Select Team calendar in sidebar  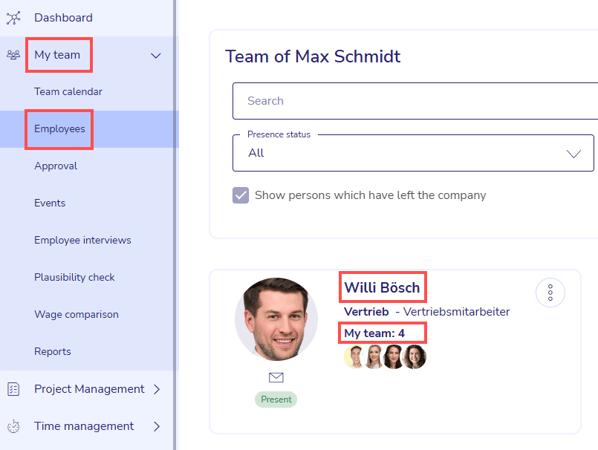pos(68,92)
